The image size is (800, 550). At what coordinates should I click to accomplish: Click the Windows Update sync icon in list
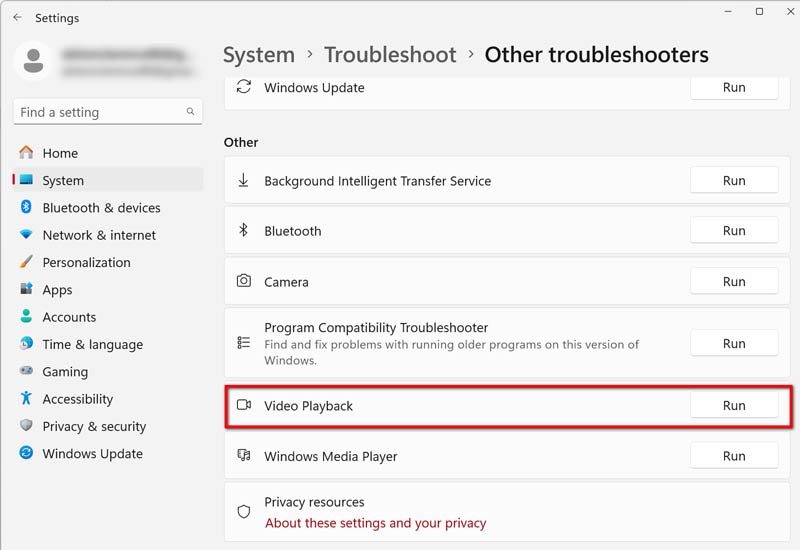coord(244,87)
